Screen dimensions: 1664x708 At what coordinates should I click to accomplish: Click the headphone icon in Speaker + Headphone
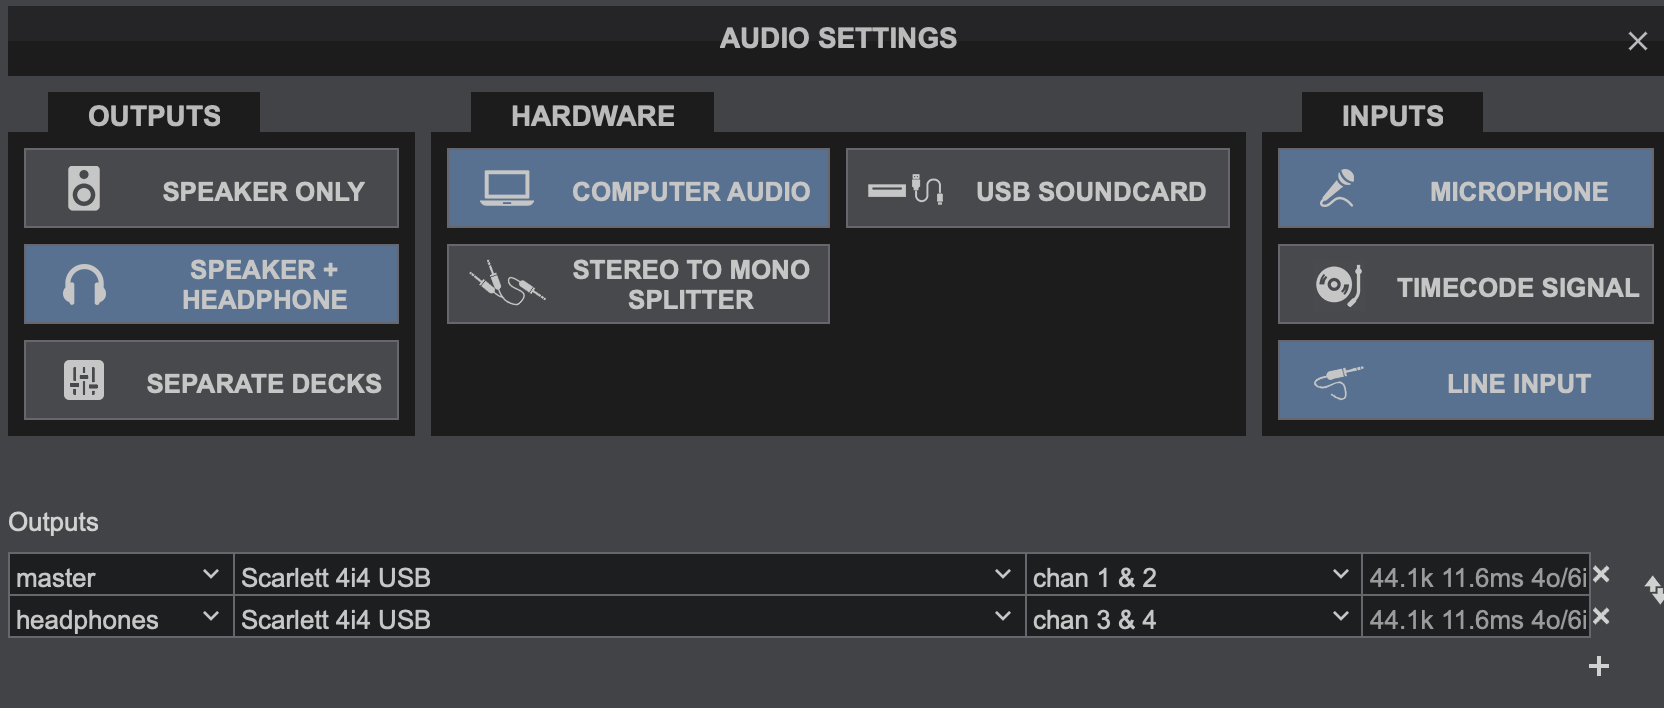(x=84, y=286)
